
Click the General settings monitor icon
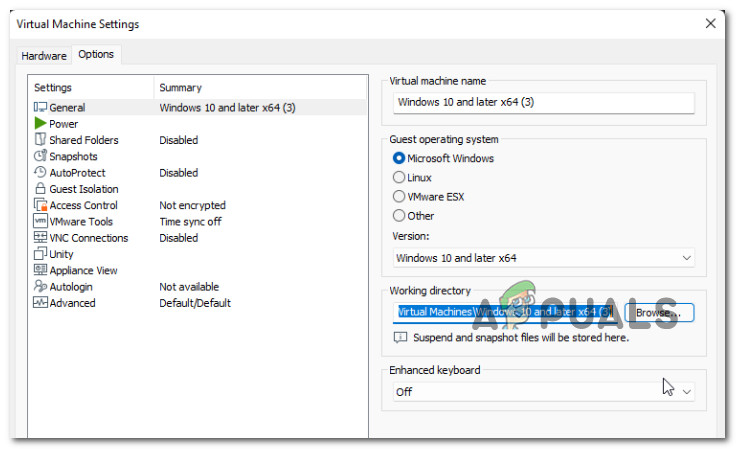click(40, 107)
